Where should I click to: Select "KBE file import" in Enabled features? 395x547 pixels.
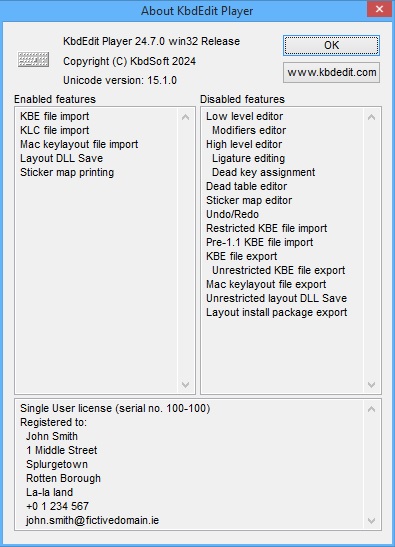click(x=54, y=116)
